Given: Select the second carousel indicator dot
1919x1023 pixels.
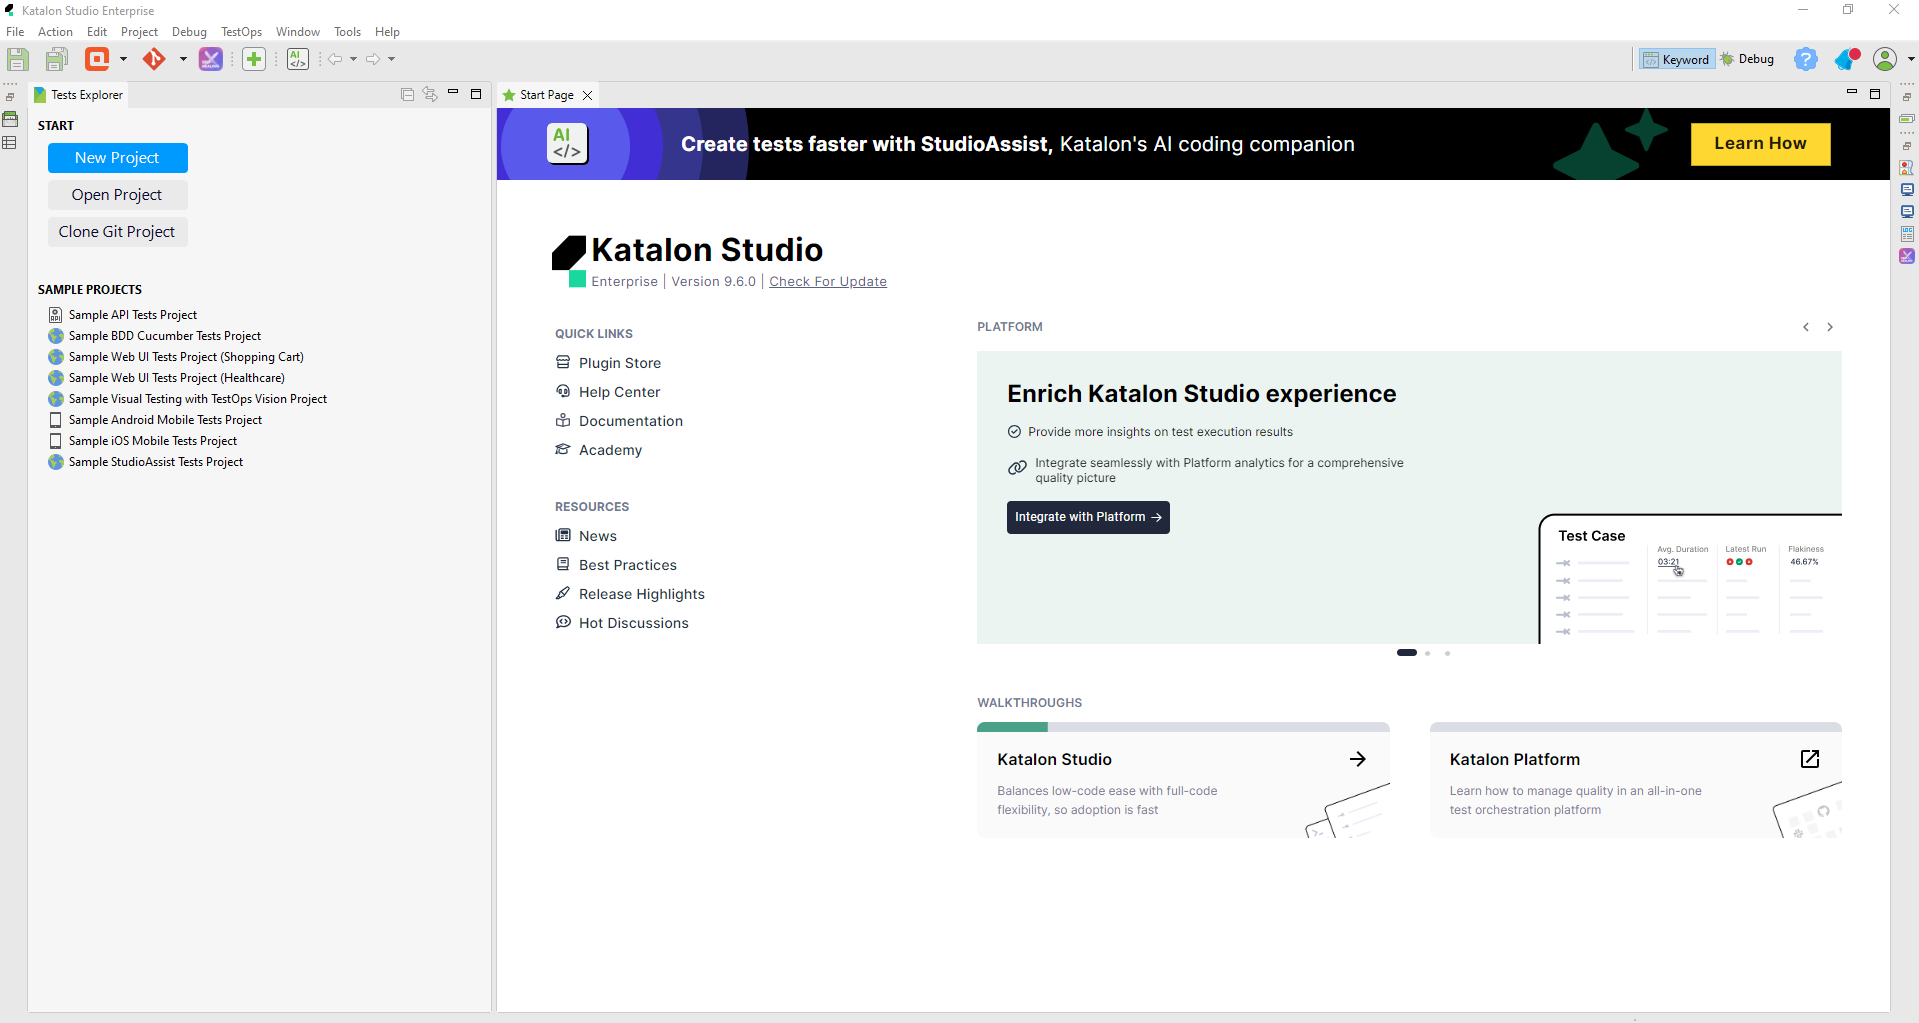Looking at the screenshot, I should pyautogui.click(x=1427, y=653).
